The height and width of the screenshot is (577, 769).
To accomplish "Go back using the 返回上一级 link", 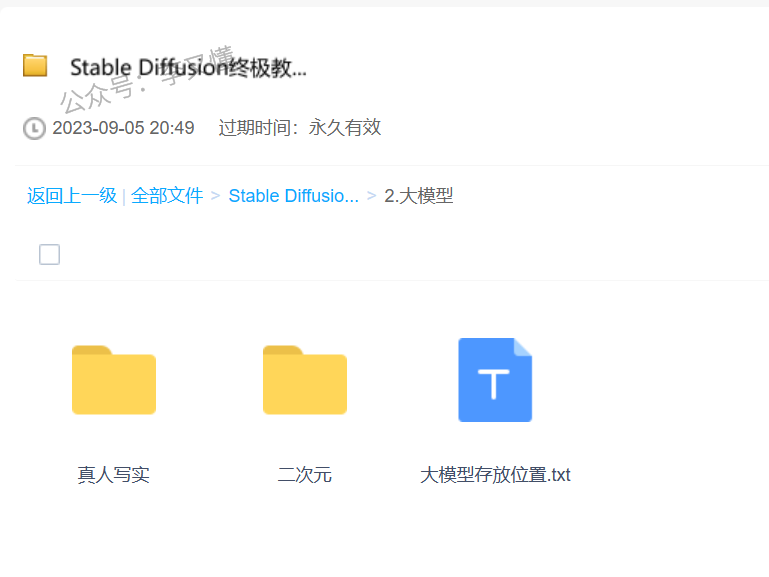I will tap(71, 196).
